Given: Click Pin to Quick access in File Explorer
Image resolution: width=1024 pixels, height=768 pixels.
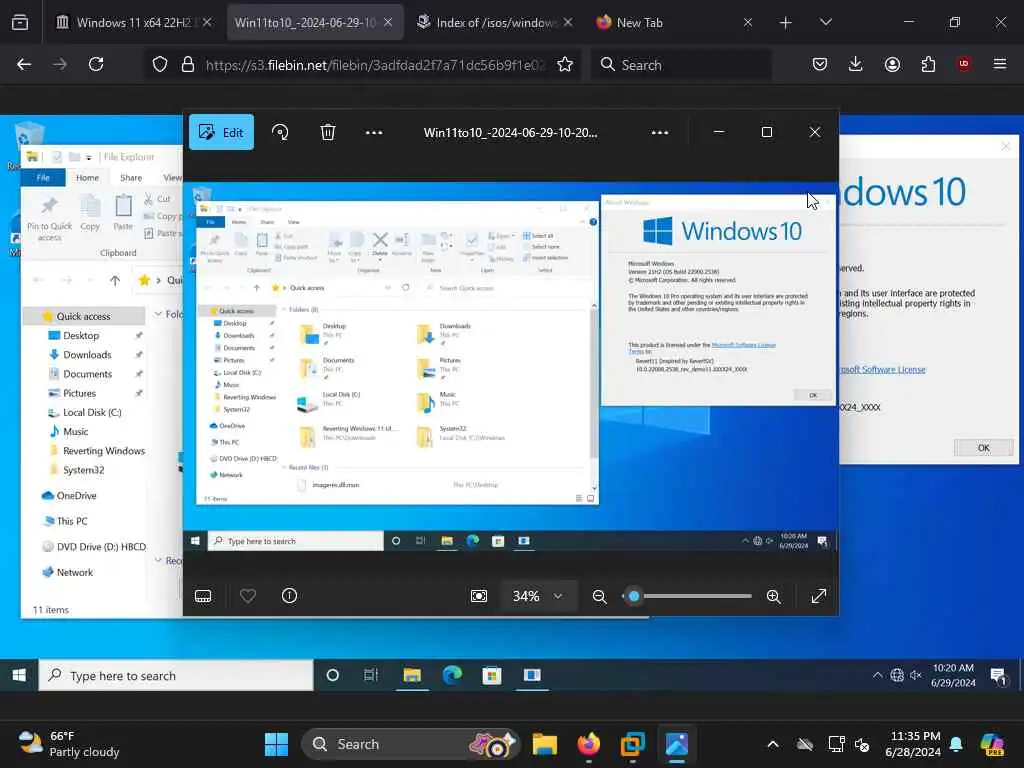Looking at the screenshot, I should pos(50,219).
